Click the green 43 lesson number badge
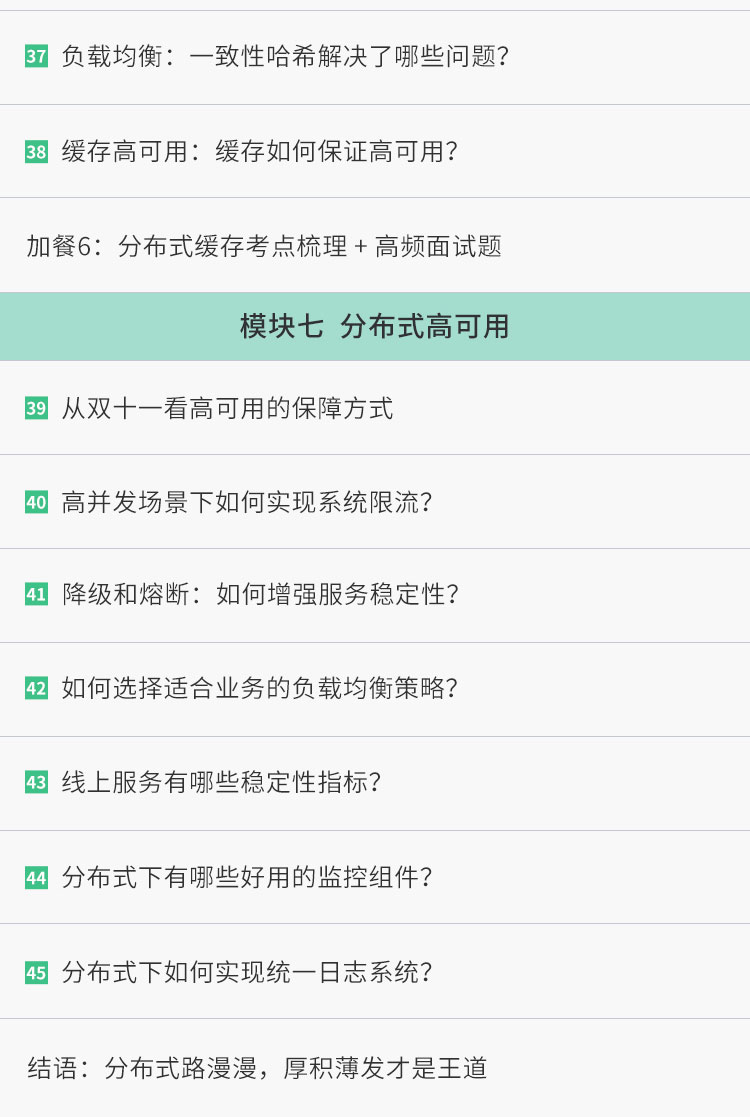Image resolution: width=750 pixels, height=1117 pixels. point(36,782)
